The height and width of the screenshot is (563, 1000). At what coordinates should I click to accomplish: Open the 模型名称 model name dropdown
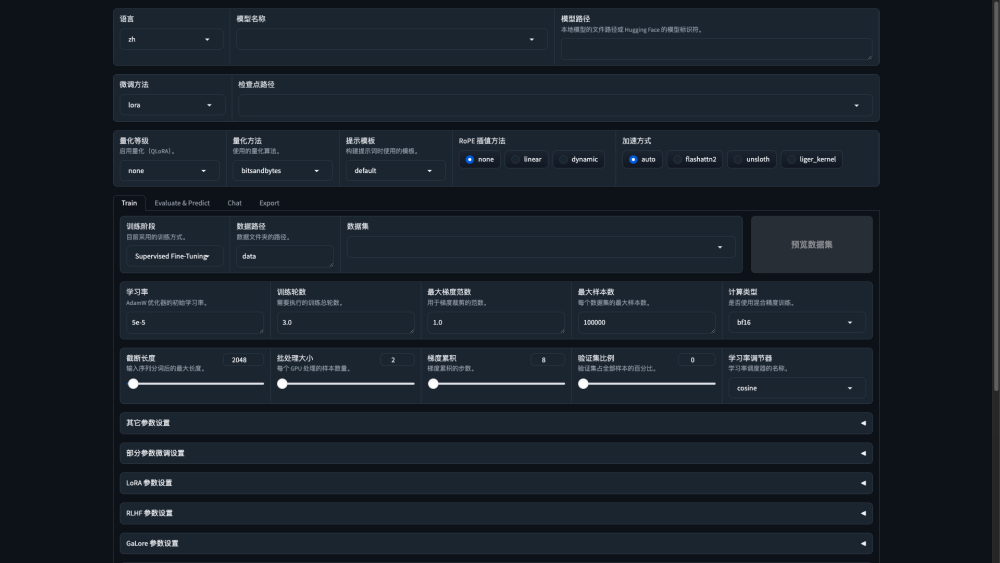click(391, 39)
